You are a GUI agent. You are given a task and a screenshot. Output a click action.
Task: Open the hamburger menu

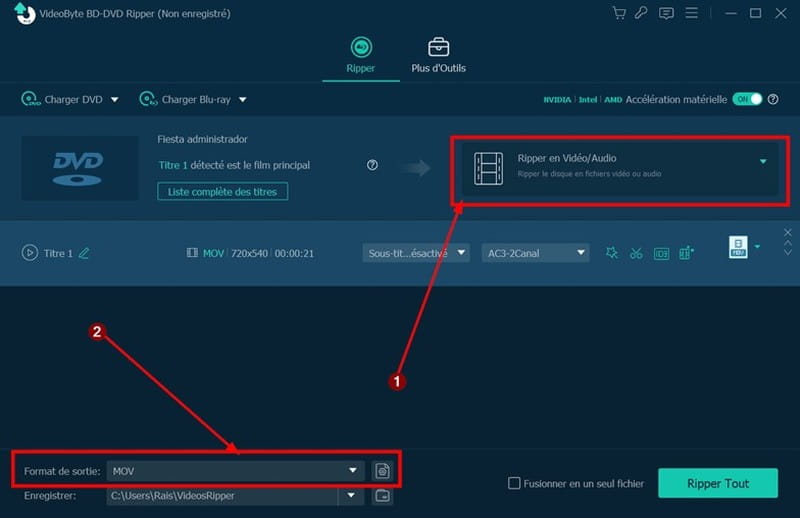691,13
